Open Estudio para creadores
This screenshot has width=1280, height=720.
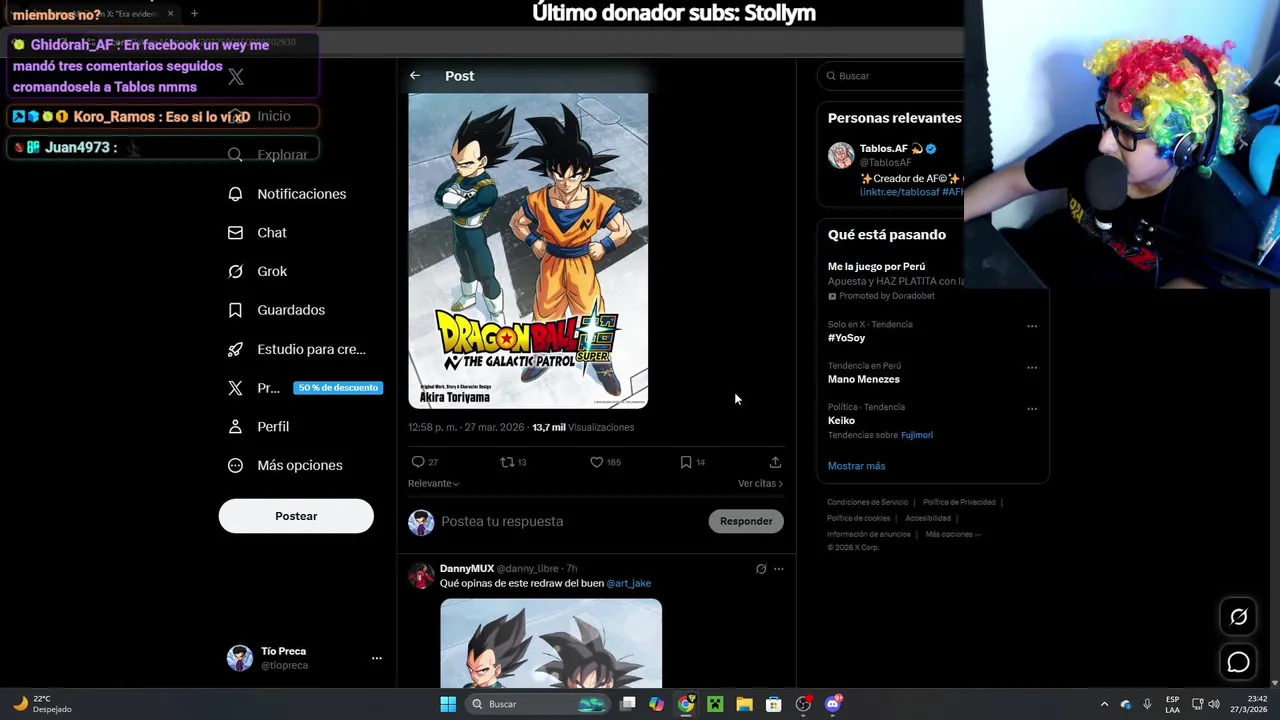pyautogui.click(x=296, y=349)
